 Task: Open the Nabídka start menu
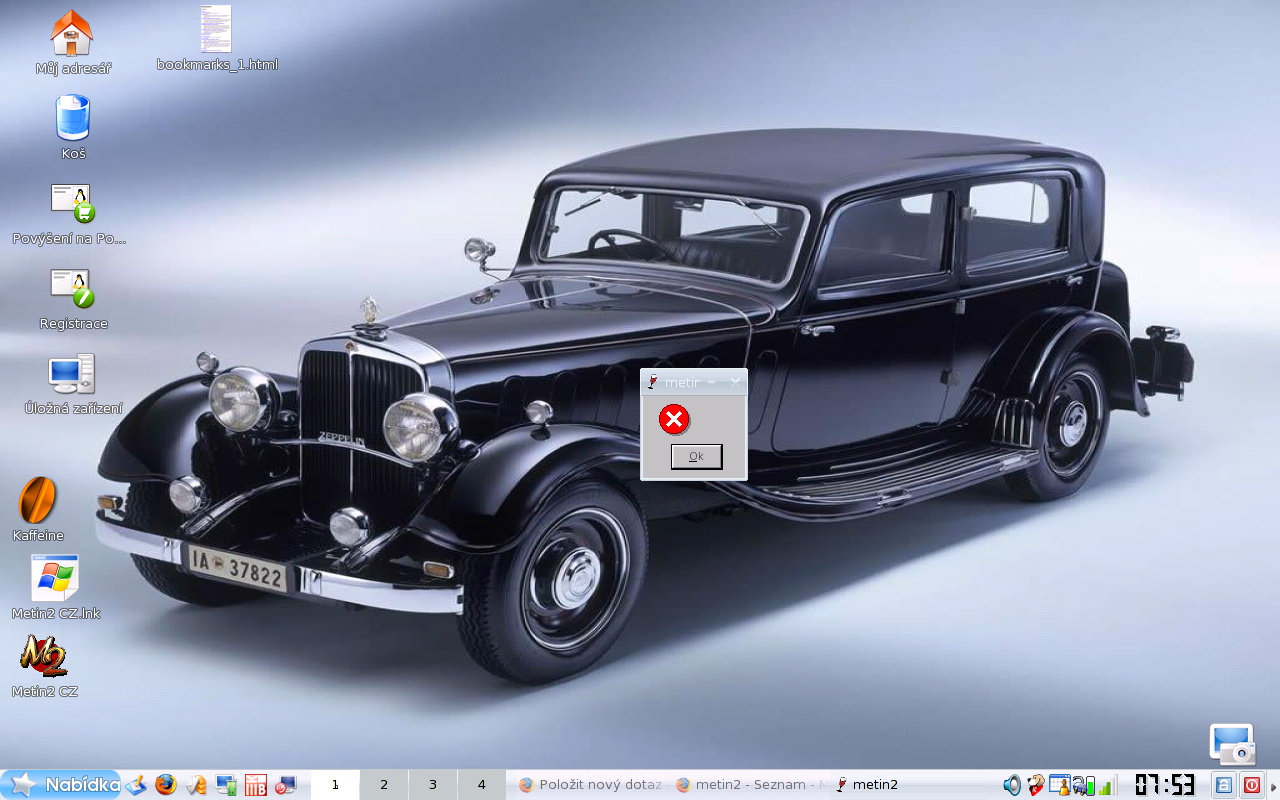coord(62,785)
